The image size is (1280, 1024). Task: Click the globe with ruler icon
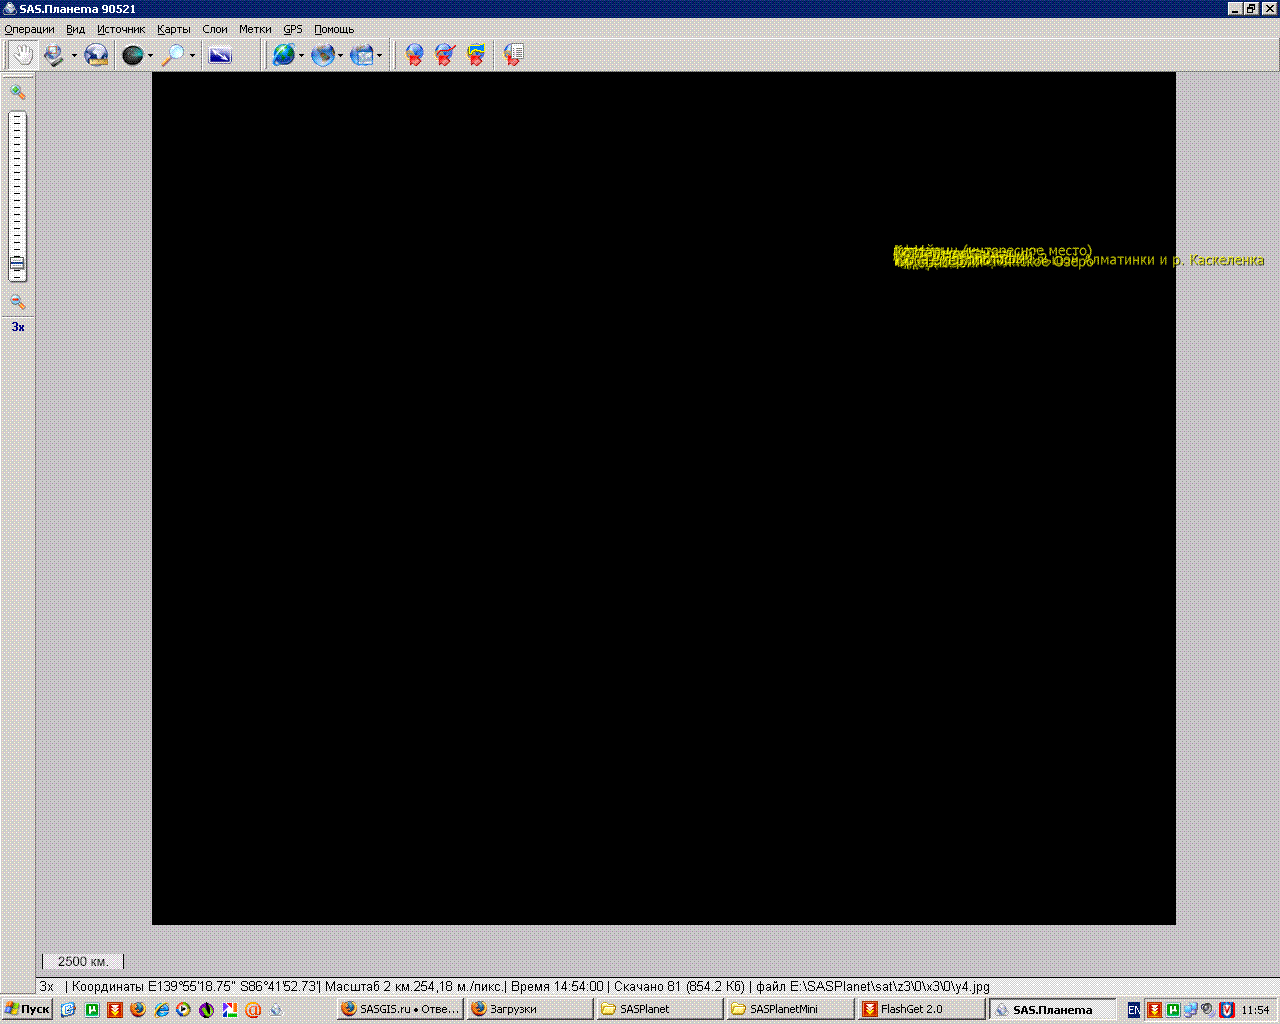pos(96,55)
